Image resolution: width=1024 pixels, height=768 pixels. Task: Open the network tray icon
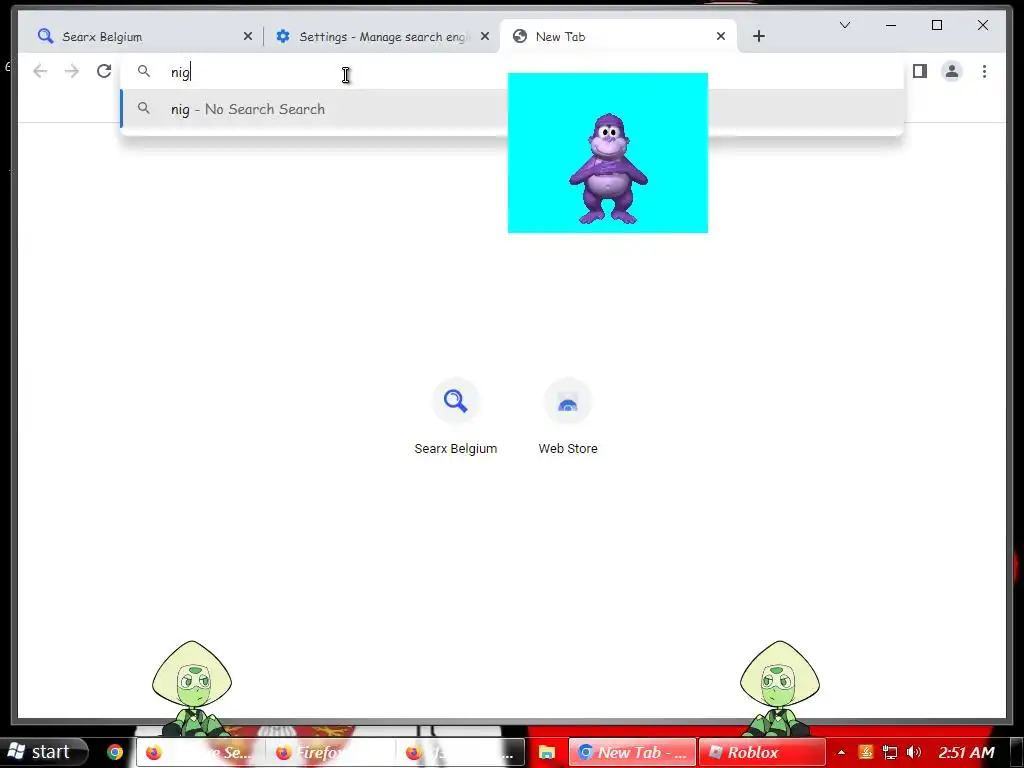pos(889,753)
